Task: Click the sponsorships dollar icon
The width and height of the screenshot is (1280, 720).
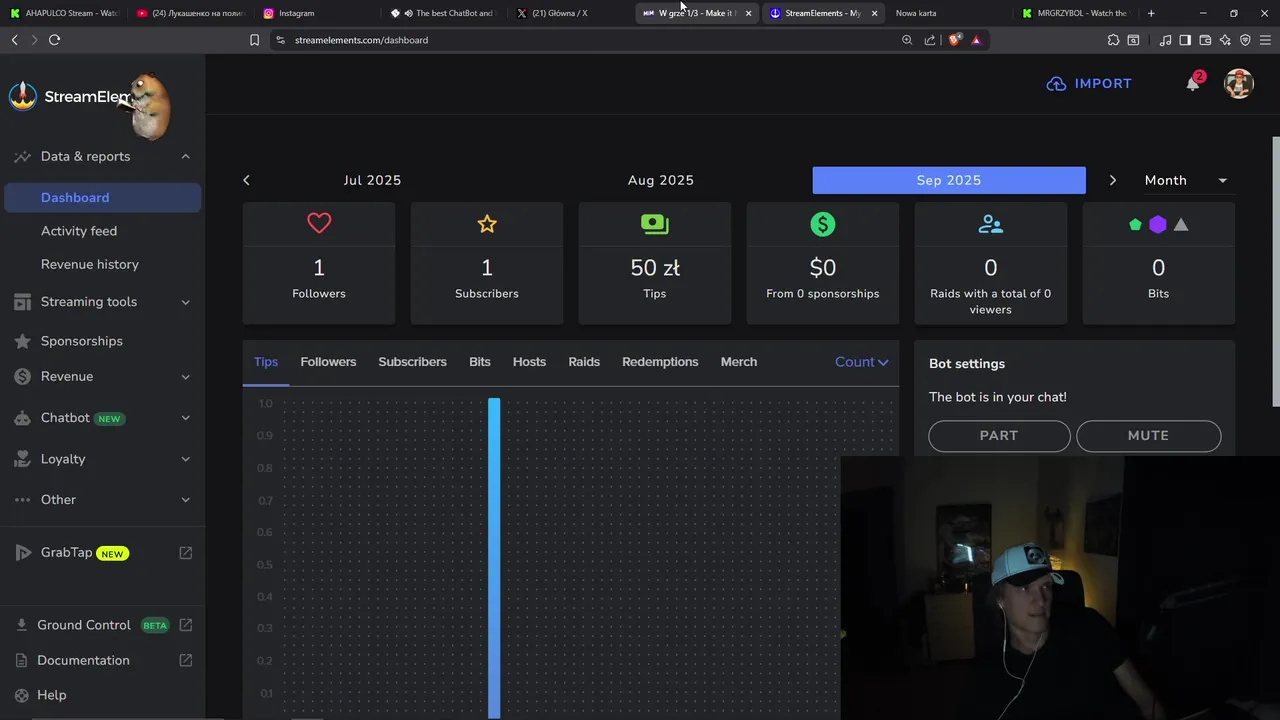Action: [823, 224]
